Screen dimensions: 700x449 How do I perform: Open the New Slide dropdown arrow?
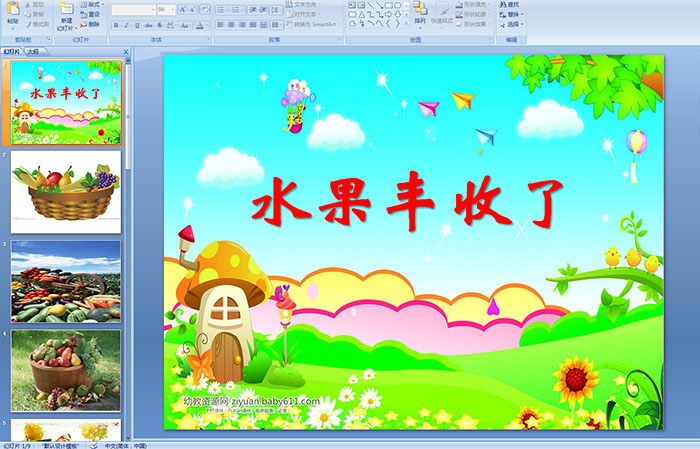(76, 29)
